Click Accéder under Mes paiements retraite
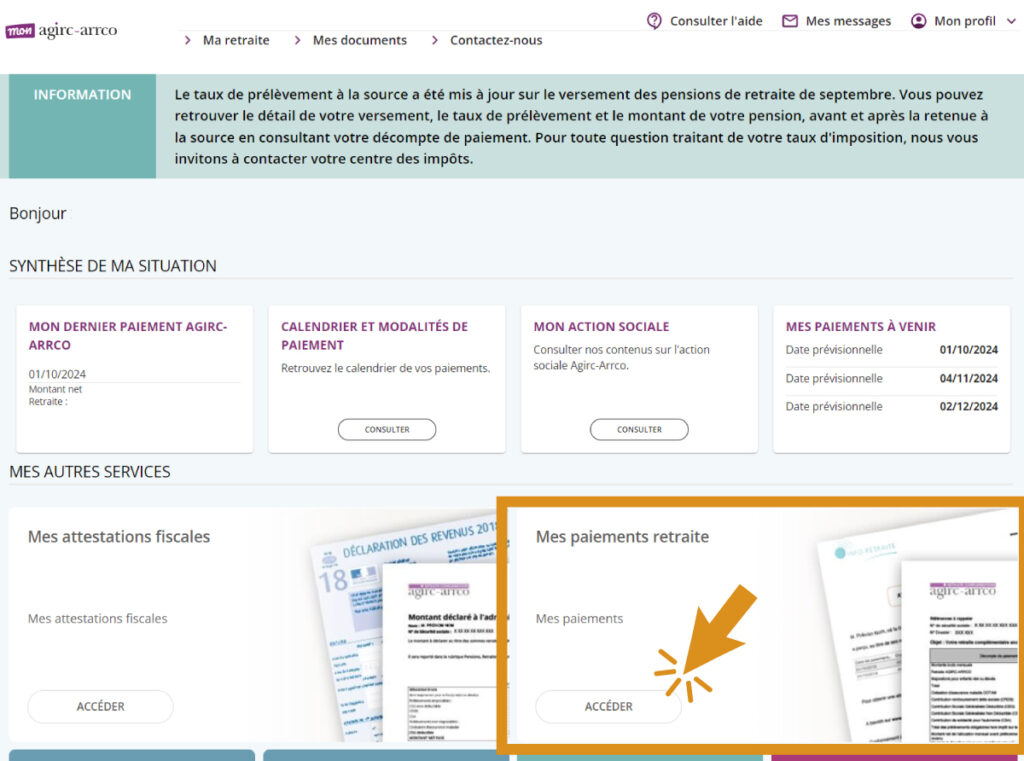The width and height of the screenshot is (1024, 761). [x=608, y=706]
